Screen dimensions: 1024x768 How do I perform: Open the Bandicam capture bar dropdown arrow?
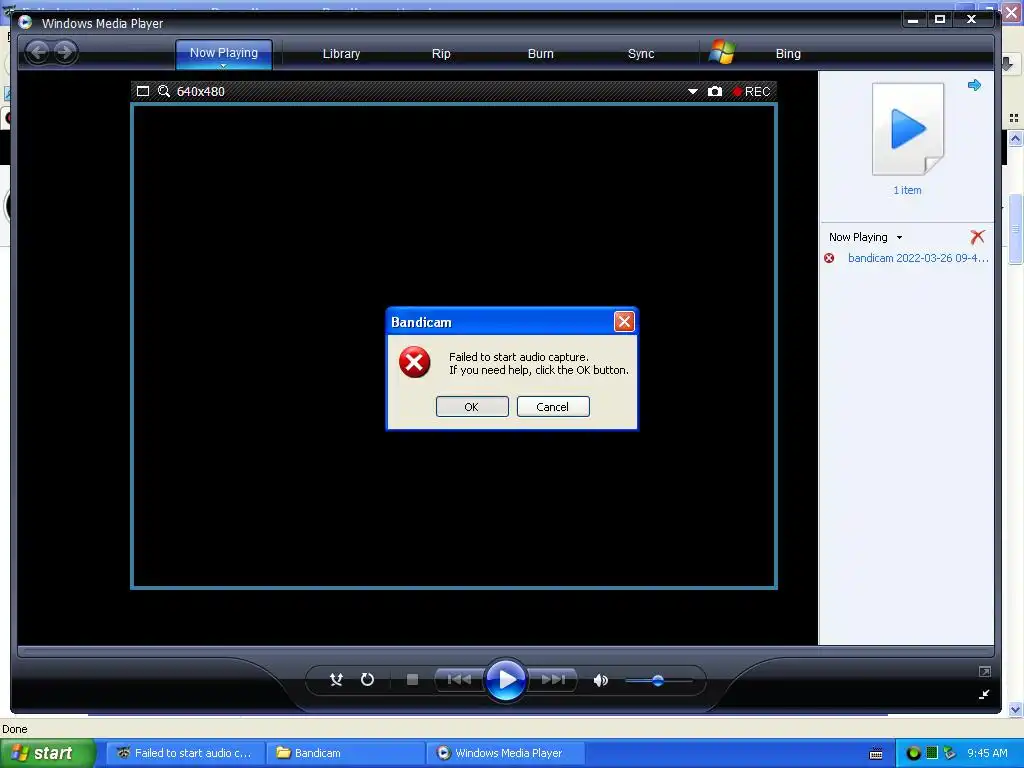[x=692, y=91]
